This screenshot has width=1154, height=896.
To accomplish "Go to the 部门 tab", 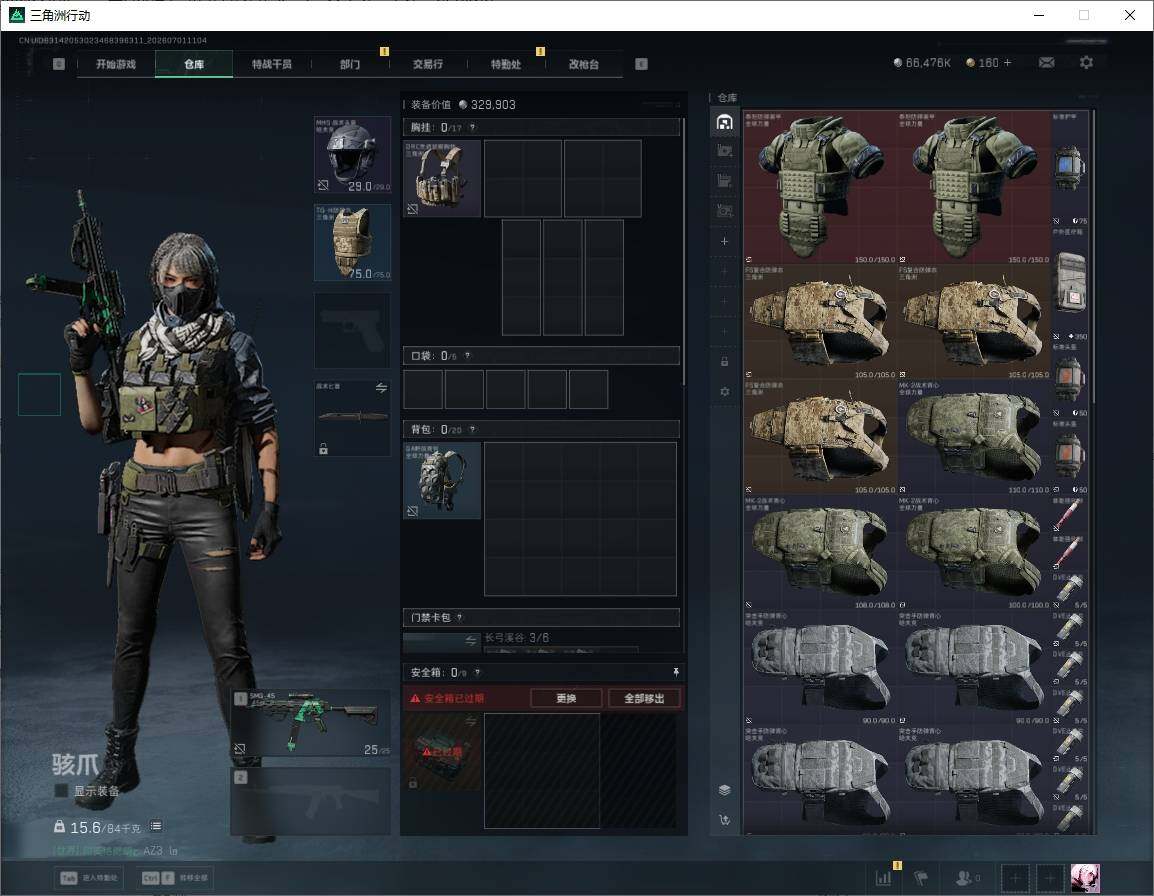I will click(x=350, y=64).
